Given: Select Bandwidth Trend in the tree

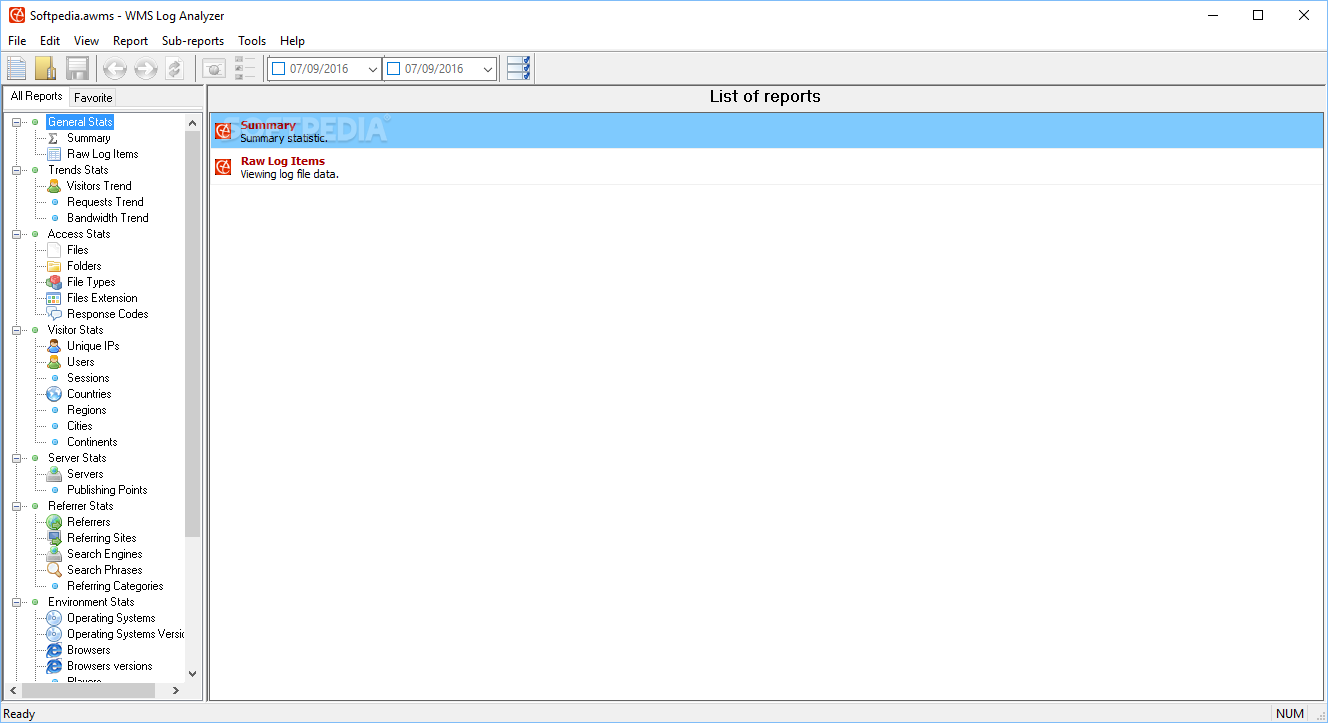Looking at the screenshot, I should click(x=108, y=218).
